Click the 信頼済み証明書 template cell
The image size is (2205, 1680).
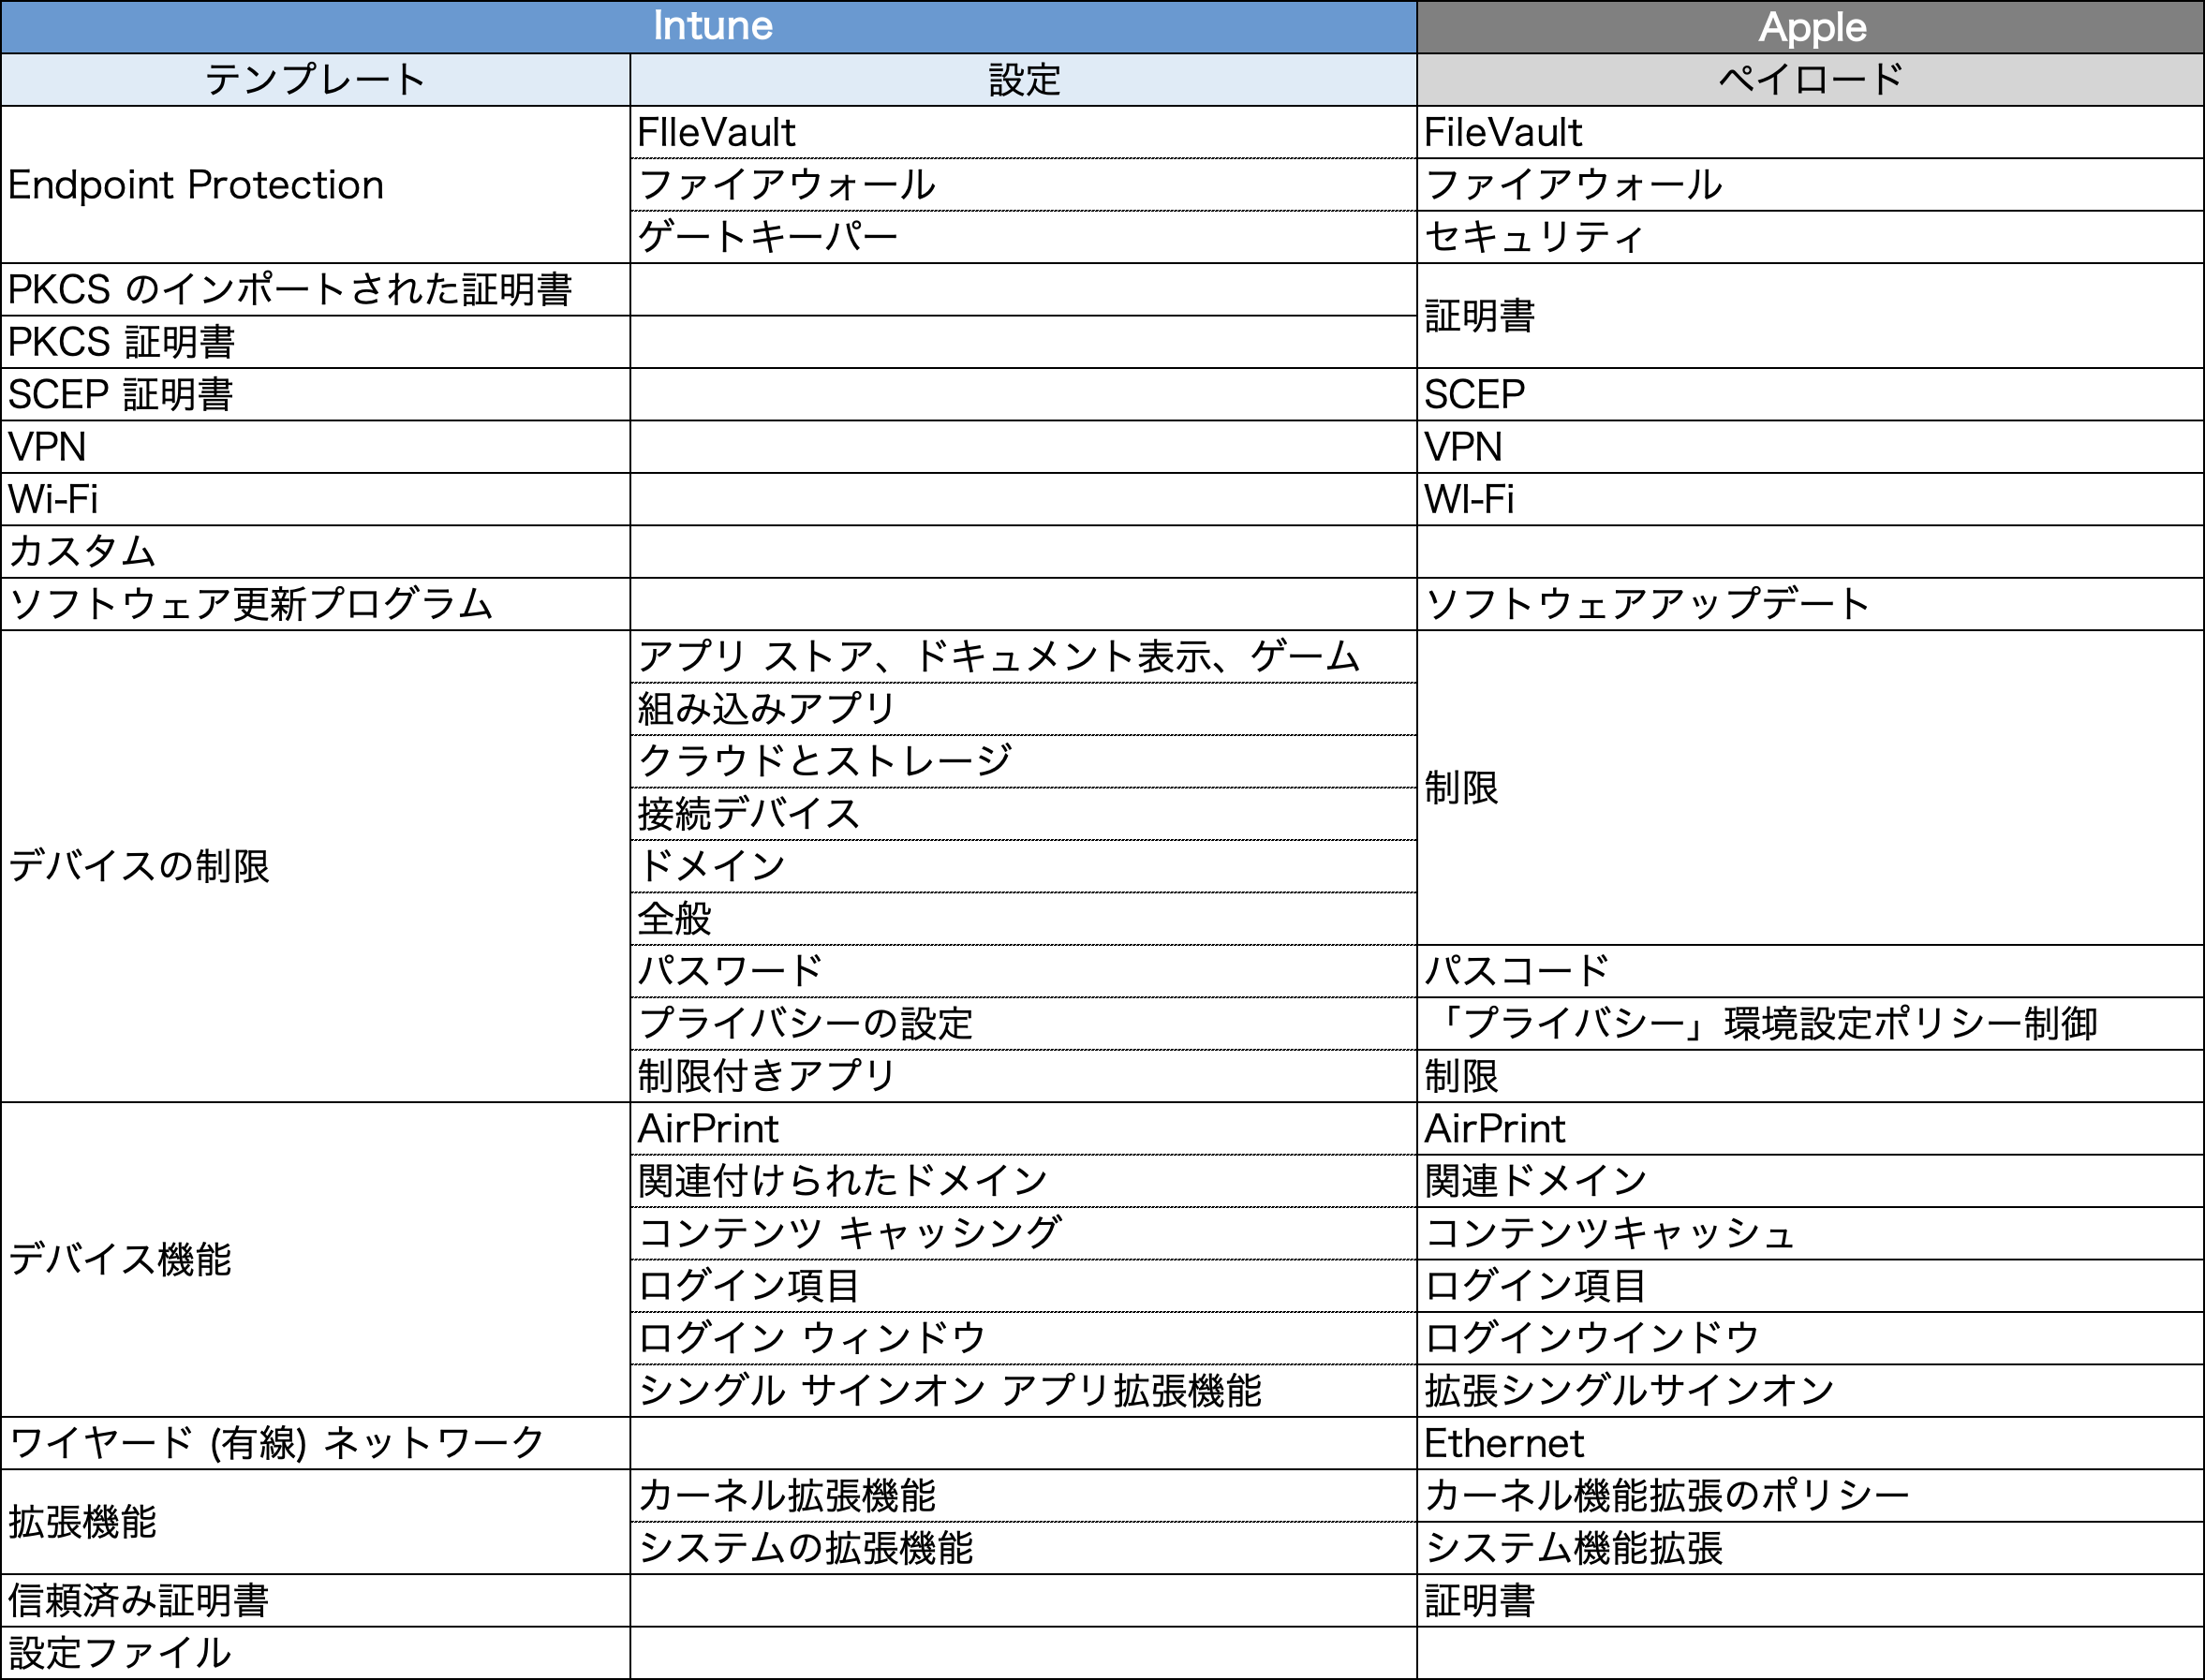coord(139,1600)
